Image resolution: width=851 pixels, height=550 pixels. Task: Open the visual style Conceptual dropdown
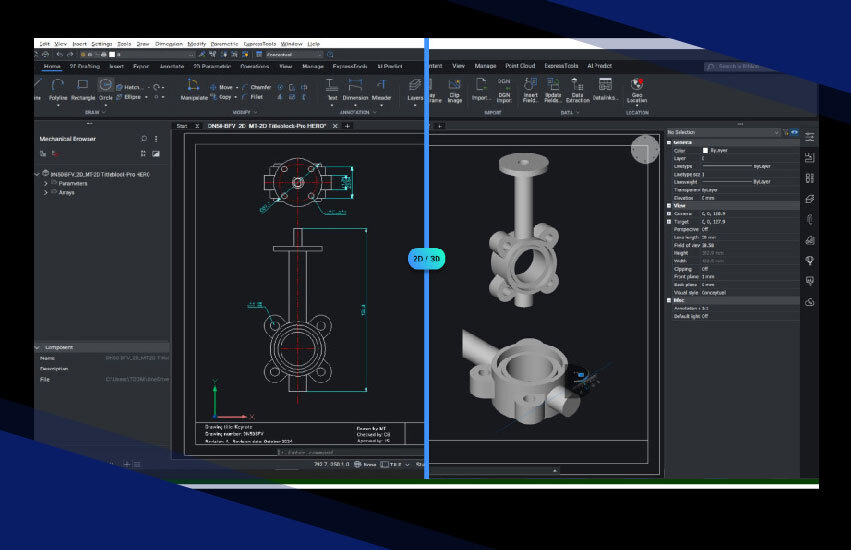click(293, 54)
